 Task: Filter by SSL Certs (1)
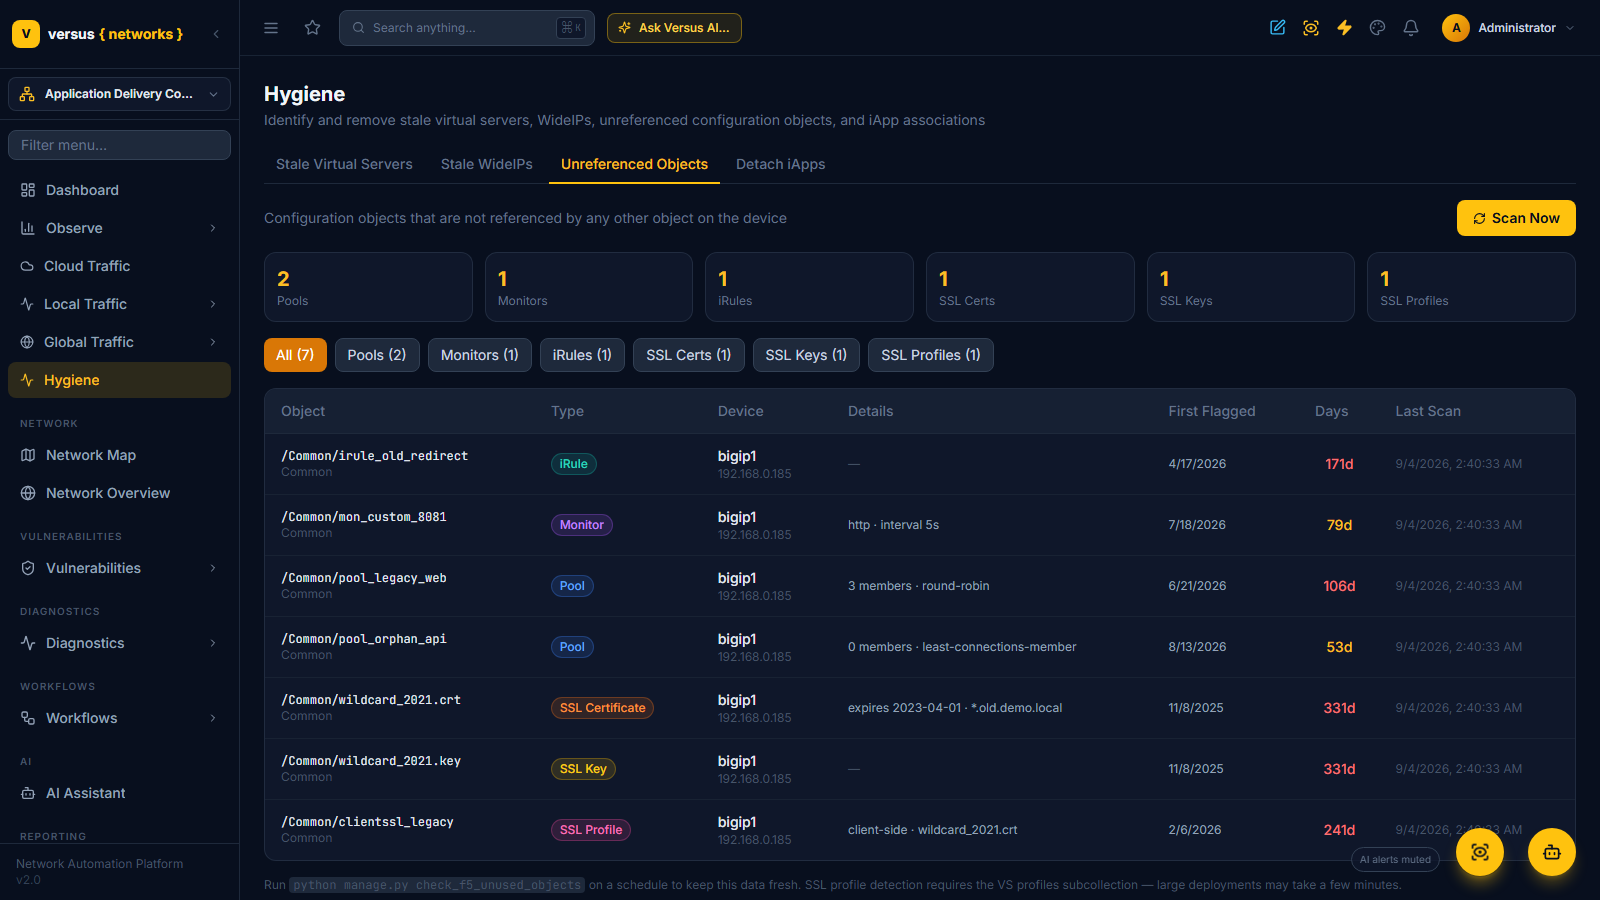[x=689, y=355]
